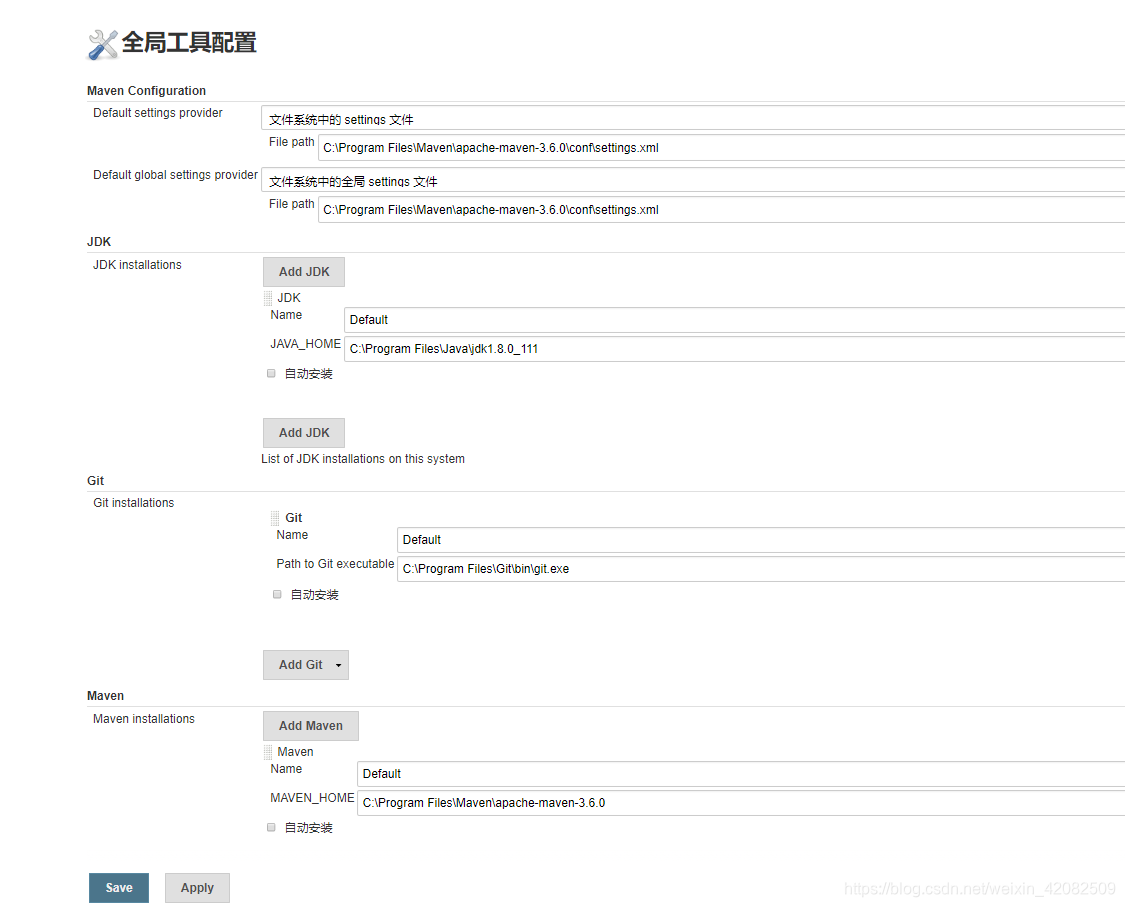Click the Path to Git executable label

[335, 564]
